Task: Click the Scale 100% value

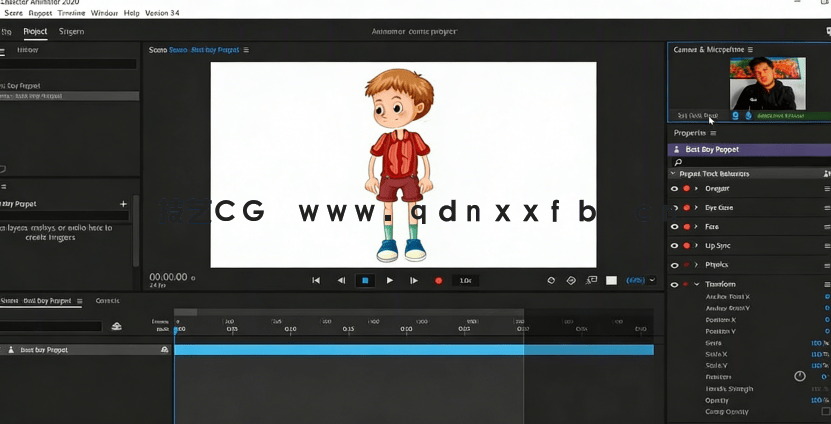Action: [819, 343]
